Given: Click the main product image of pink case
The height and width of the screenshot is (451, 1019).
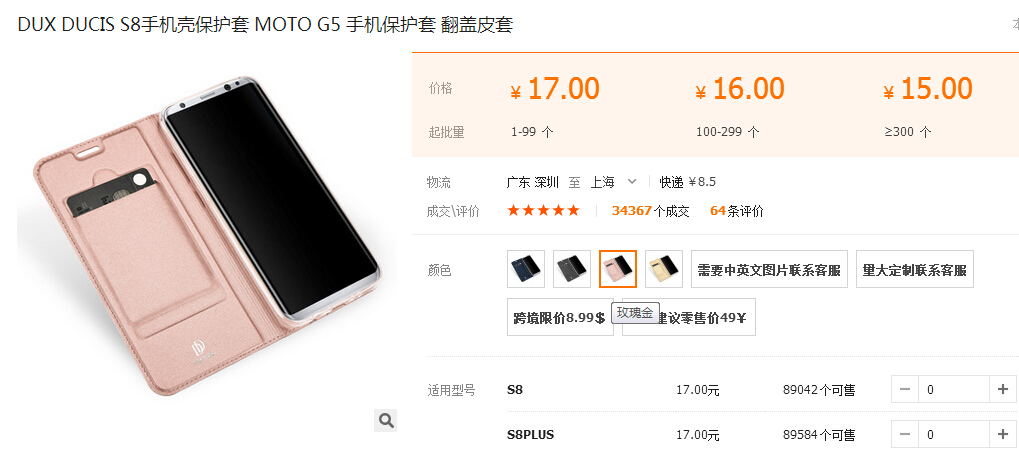Looking at the screenshot, I should [x=207, y=237].
